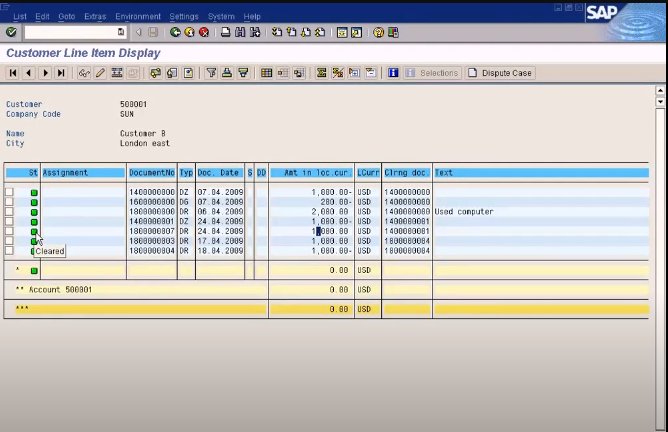Click the Change Document pencil icon
The height and width of the screenshot is (432, 668).
[x=100, y=73]
